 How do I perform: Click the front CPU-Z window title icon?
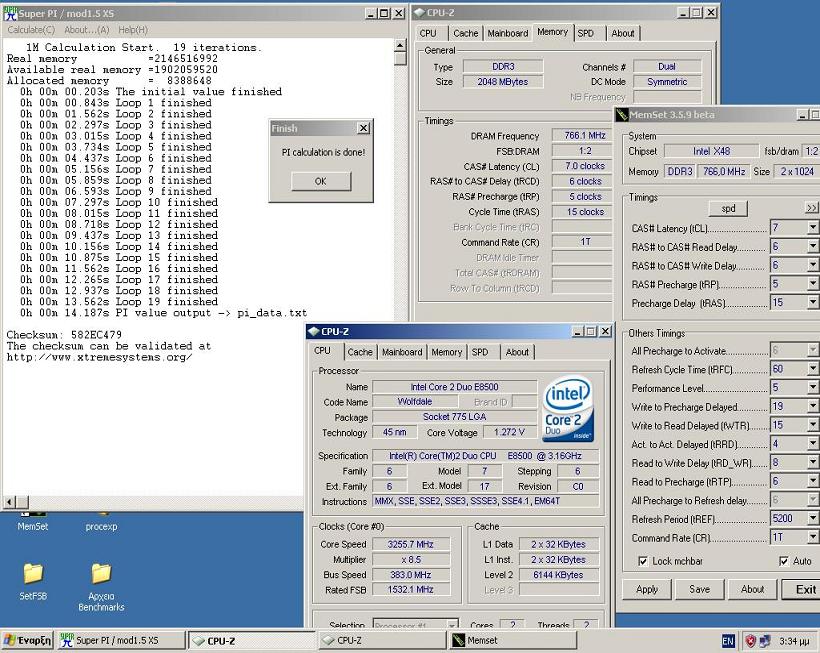click(314, 331)
